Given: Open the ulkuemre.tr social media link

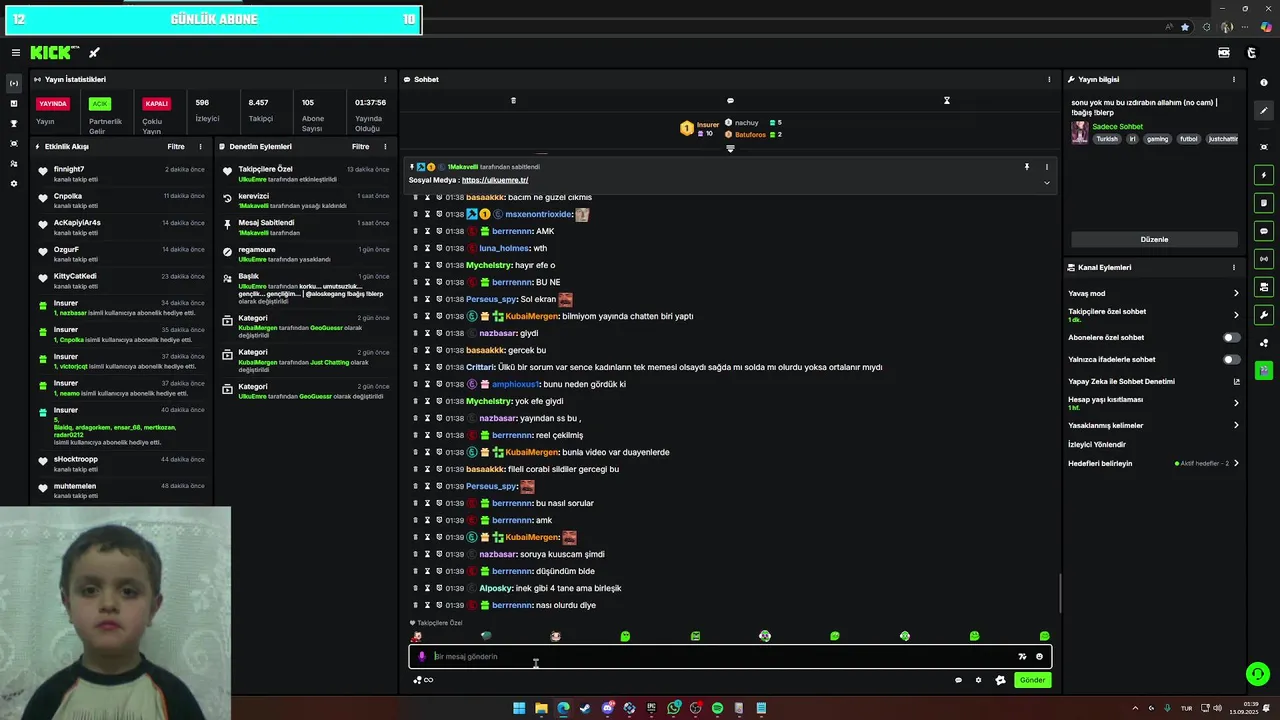Looking at the screenshot, I should click(495, 180).
